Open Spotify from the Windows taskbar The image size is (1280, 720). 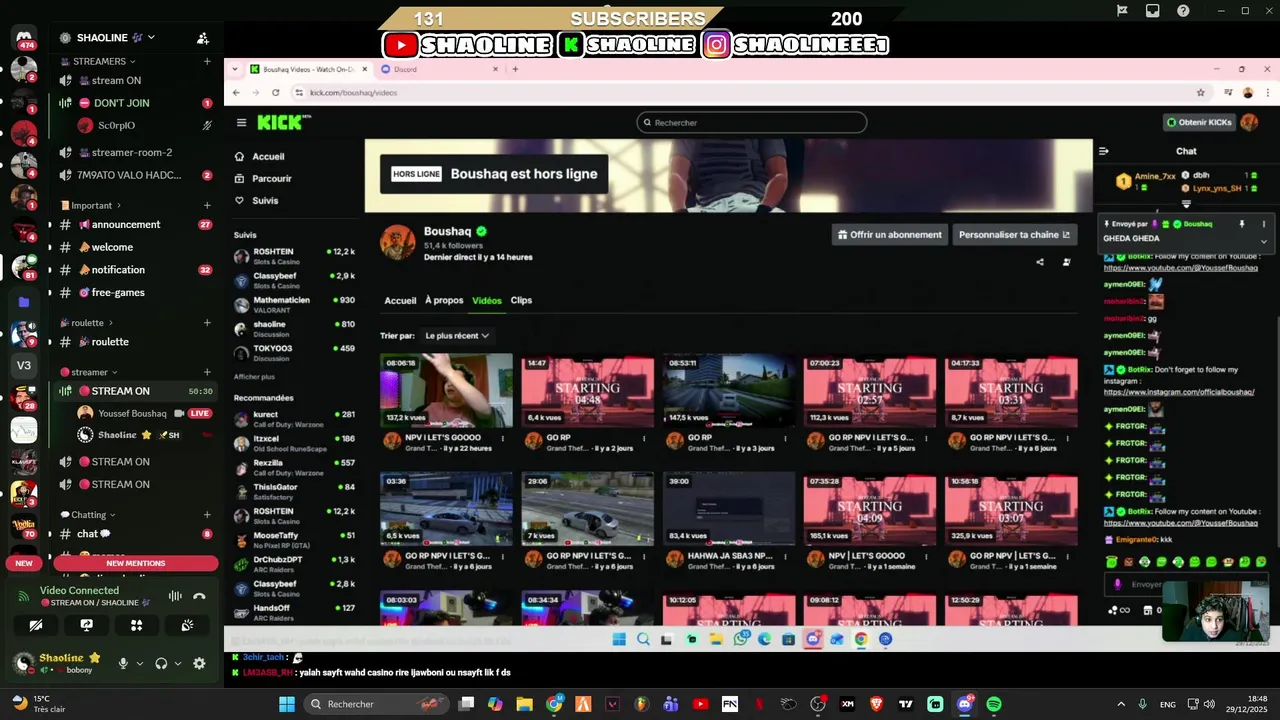[994, 704]
